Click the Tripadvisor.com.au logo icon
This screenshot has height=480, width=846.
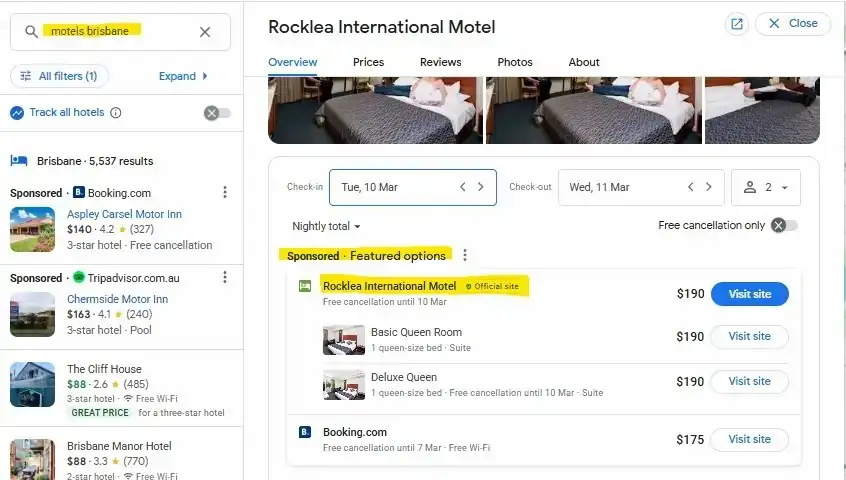tap(79, 277)
